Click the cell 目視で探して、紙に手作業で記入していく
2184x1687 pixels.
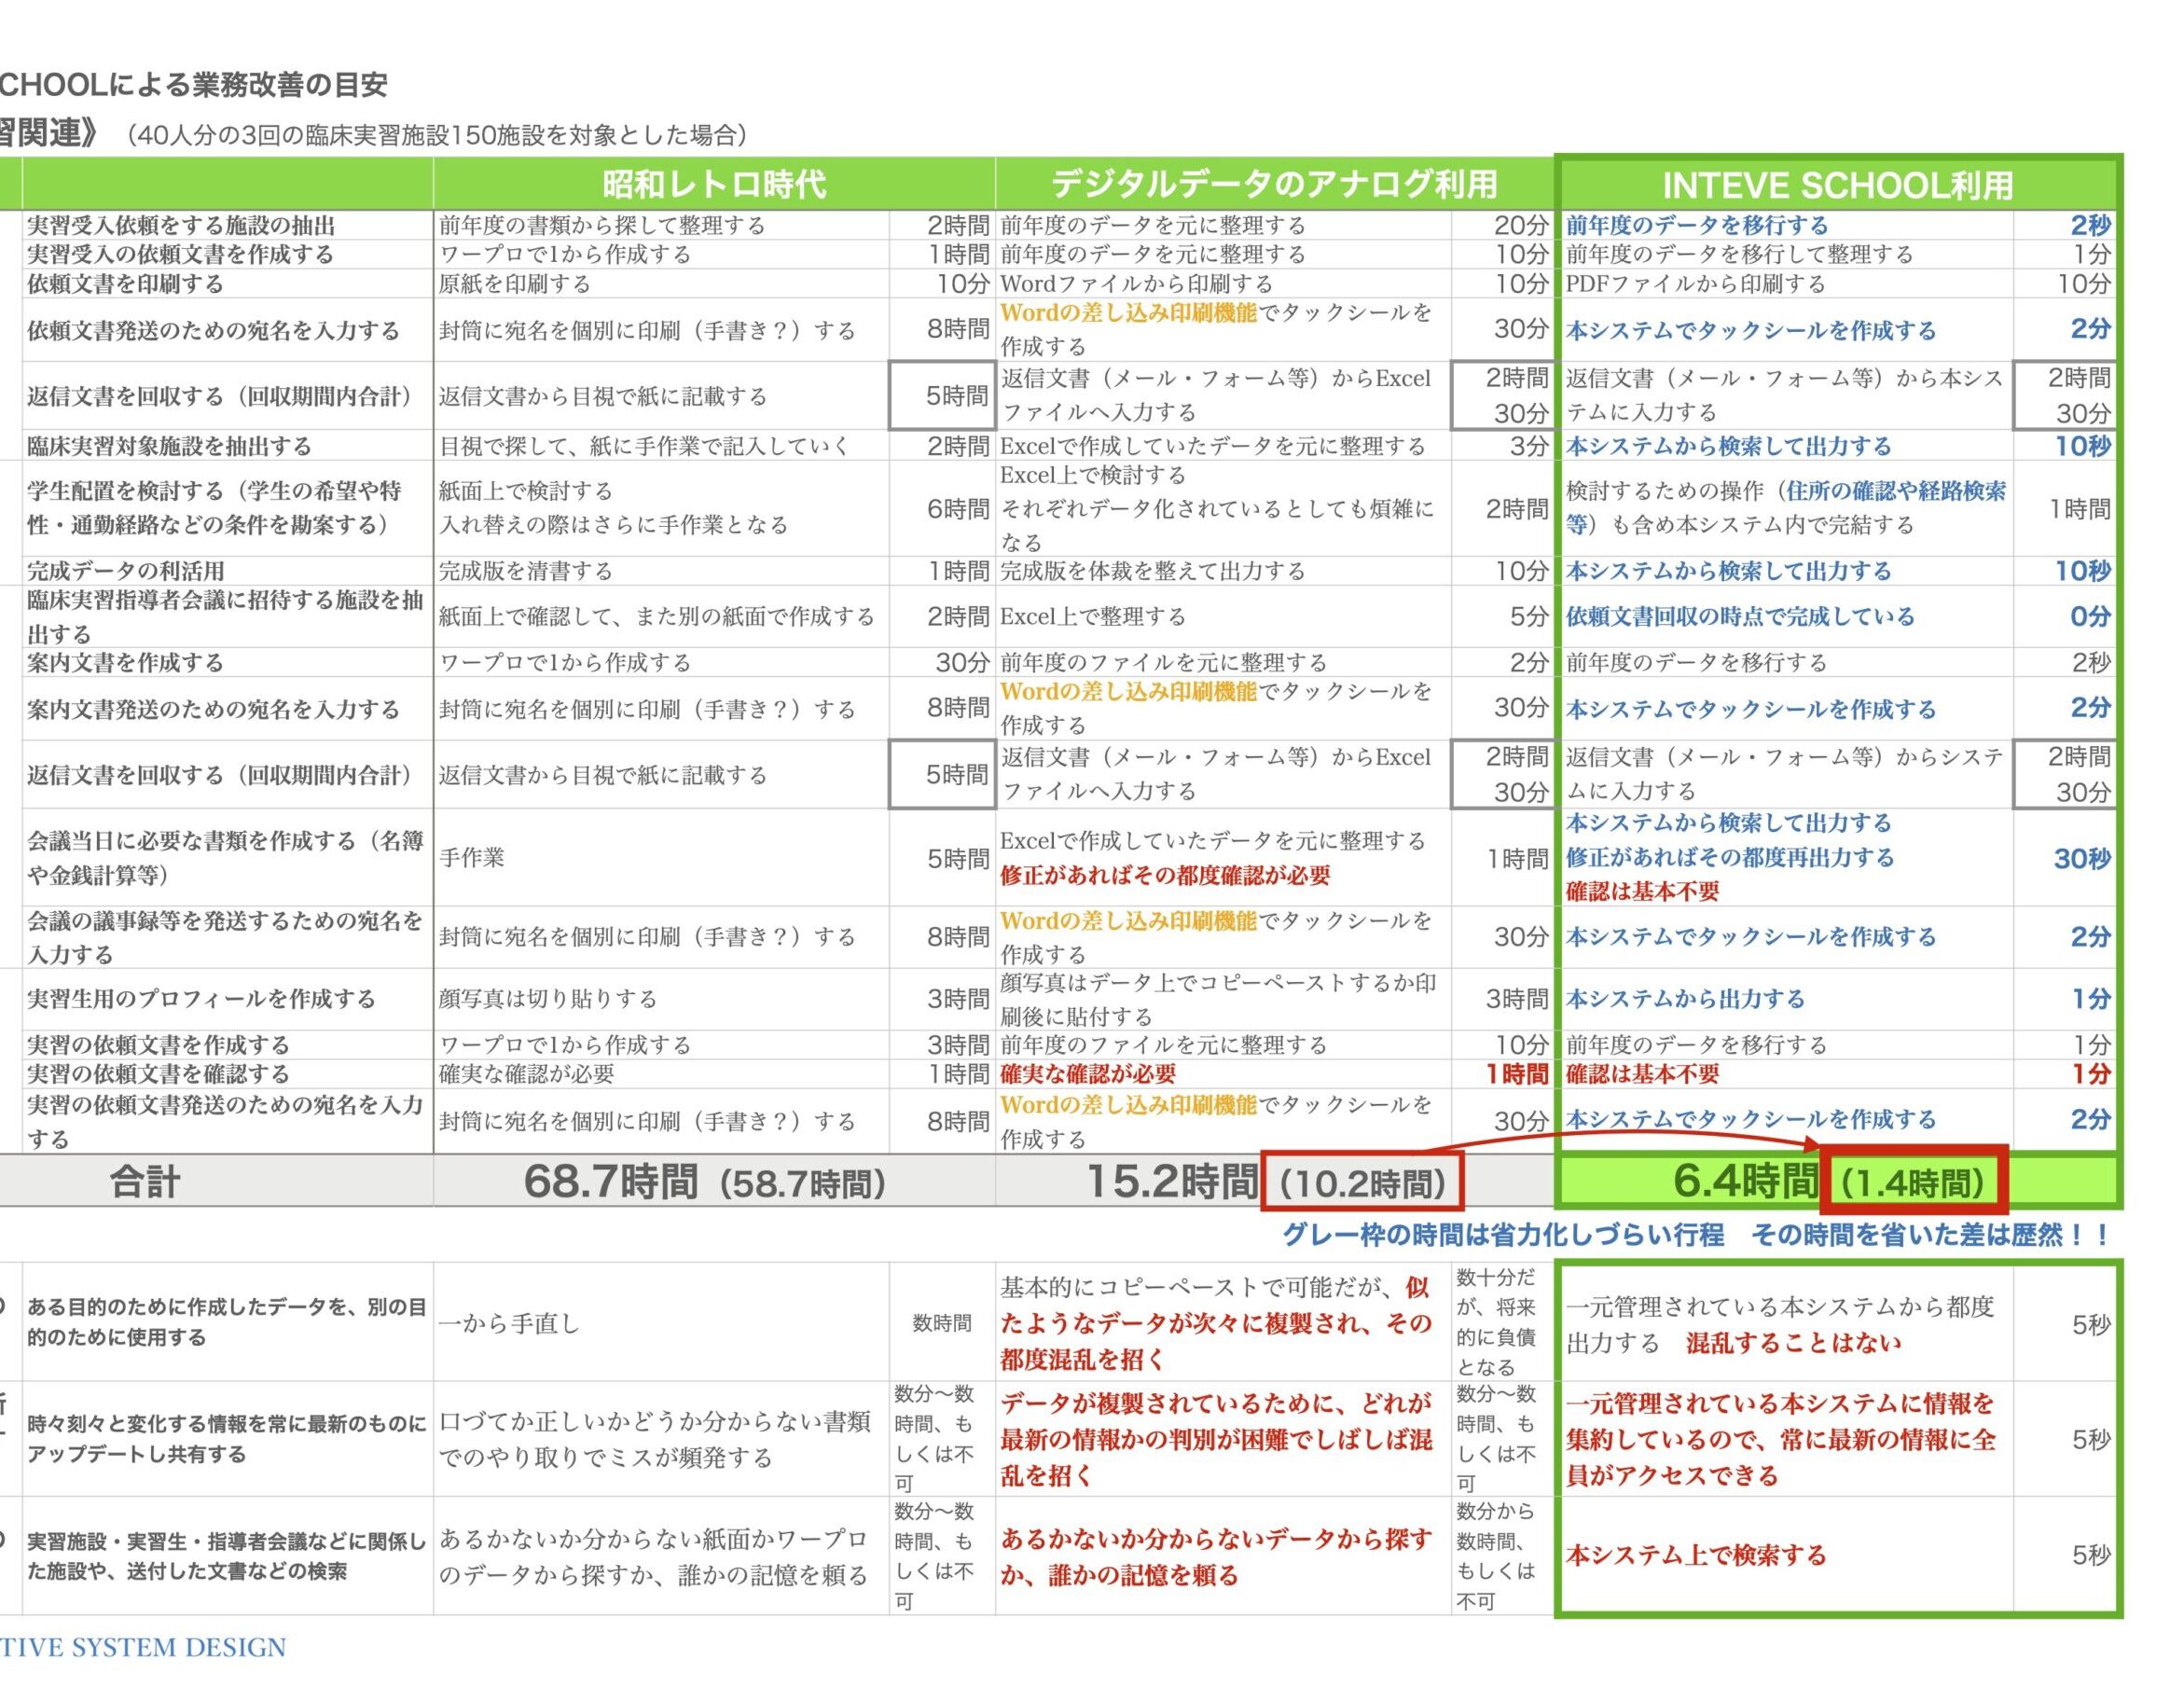click(645, 446)
